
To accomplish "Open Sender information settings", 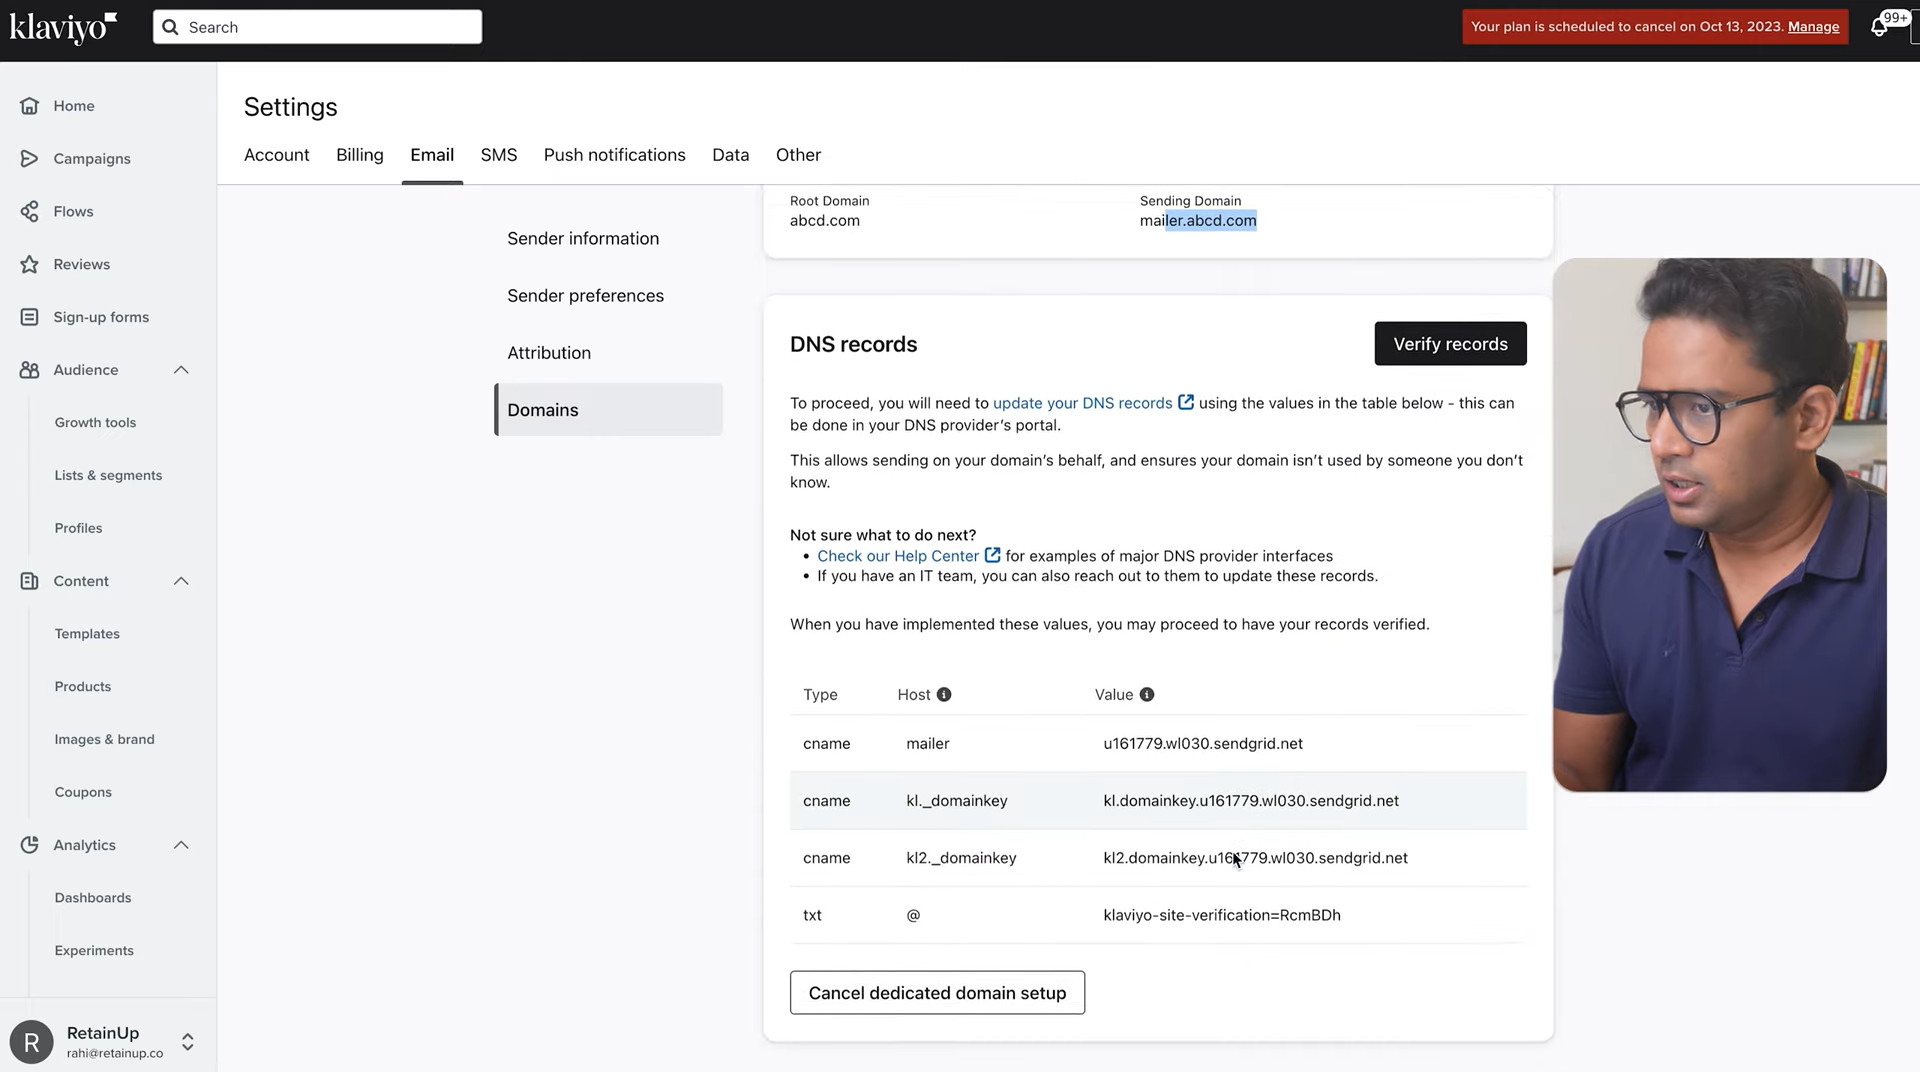I will [583, 239].
